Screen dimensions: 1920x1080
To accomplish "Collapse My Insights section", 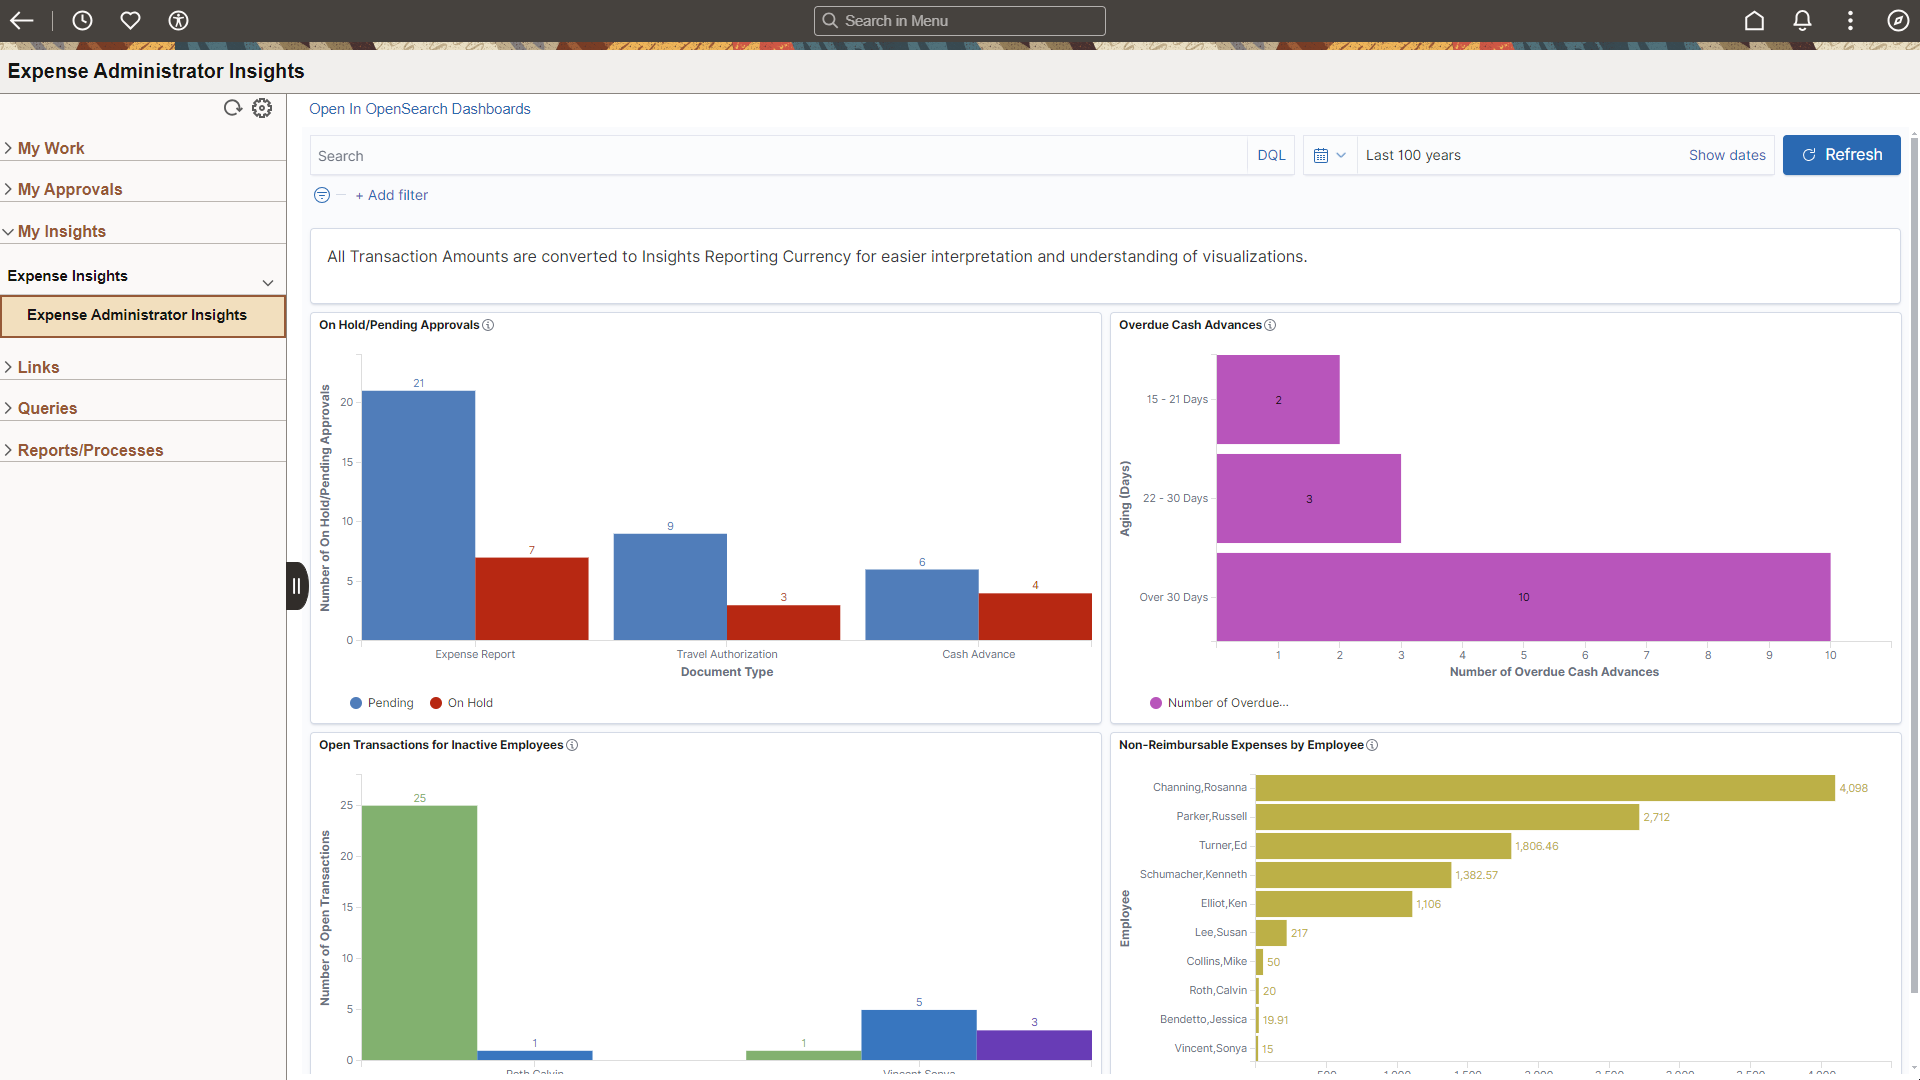I will (61, 231).
